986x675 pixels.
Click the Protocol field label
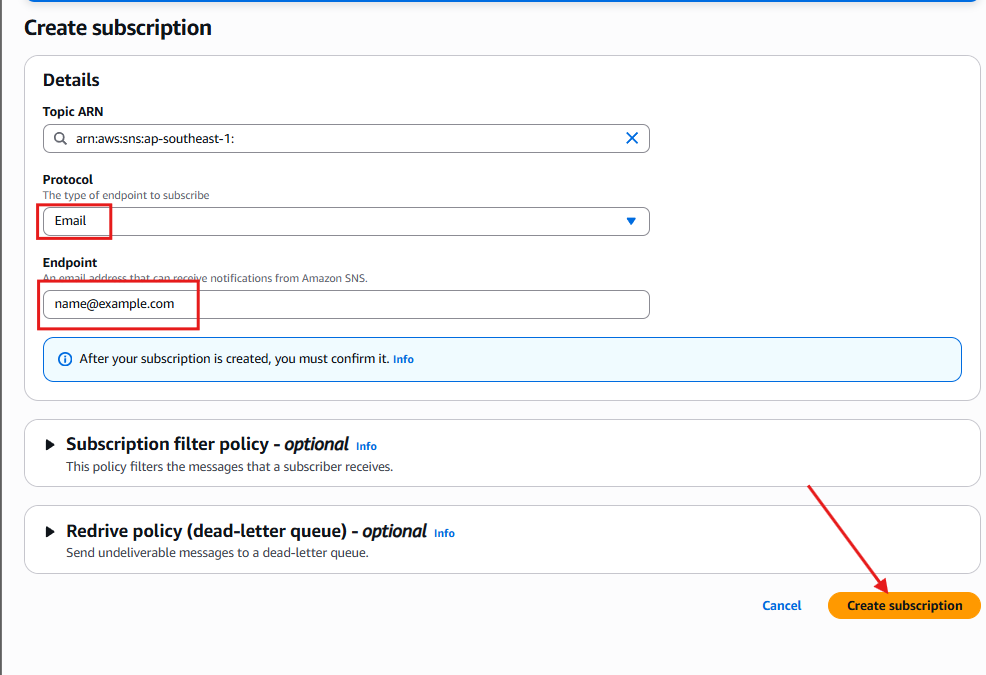68,180
